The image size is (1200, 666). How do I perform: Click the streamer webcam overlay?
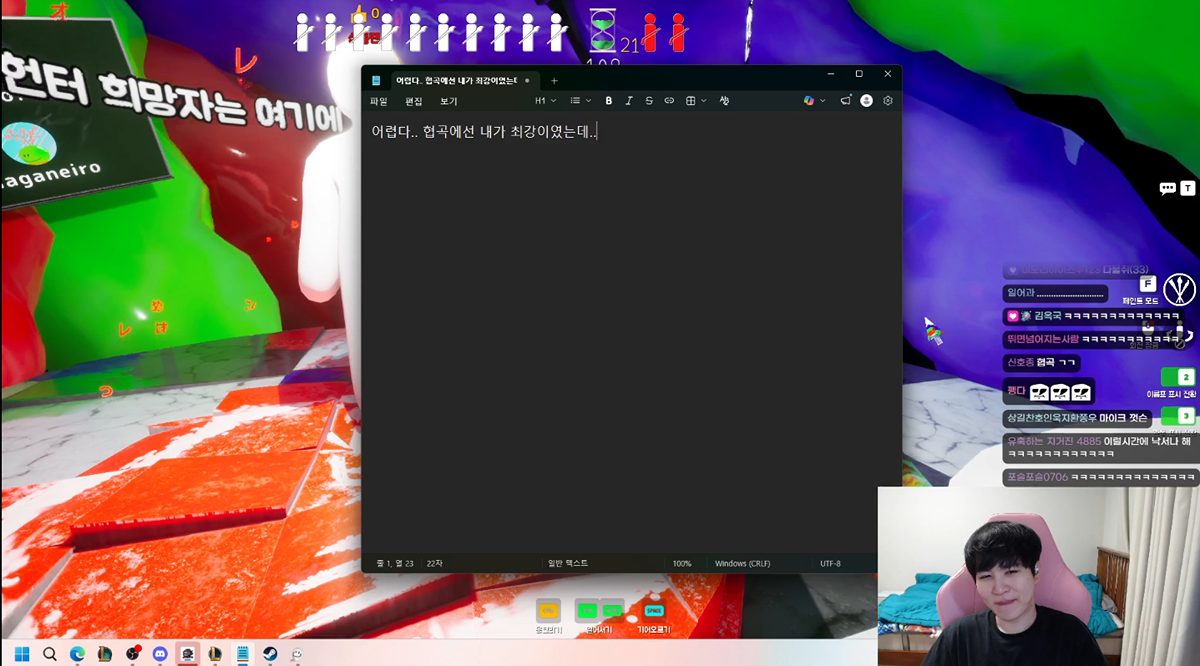[1039, 576]
